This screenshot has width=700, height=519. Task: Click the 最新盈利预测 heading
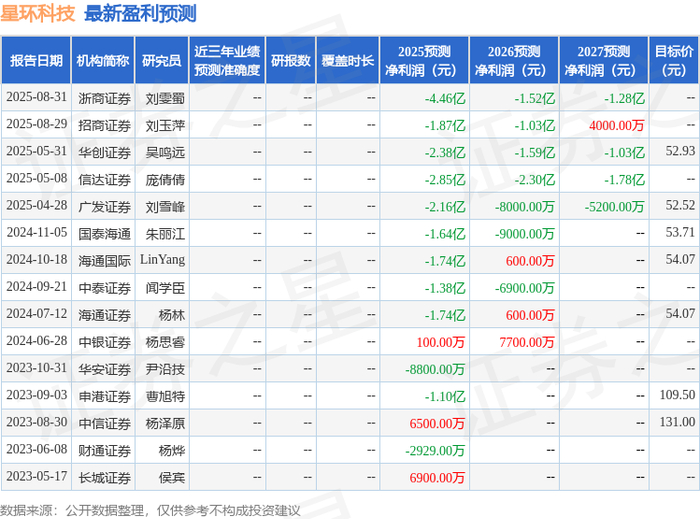pos(140,13)
